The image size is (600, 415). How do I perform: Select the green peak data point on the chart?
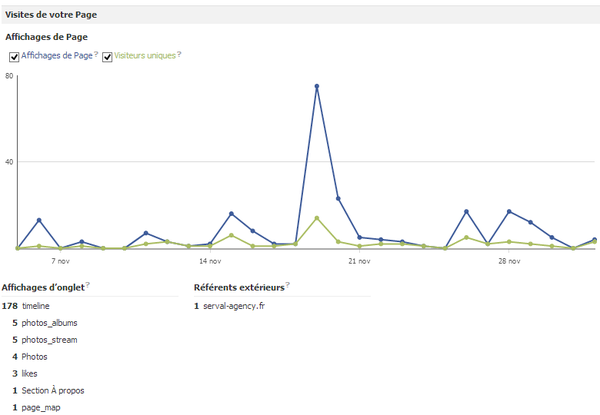point(317,218)
